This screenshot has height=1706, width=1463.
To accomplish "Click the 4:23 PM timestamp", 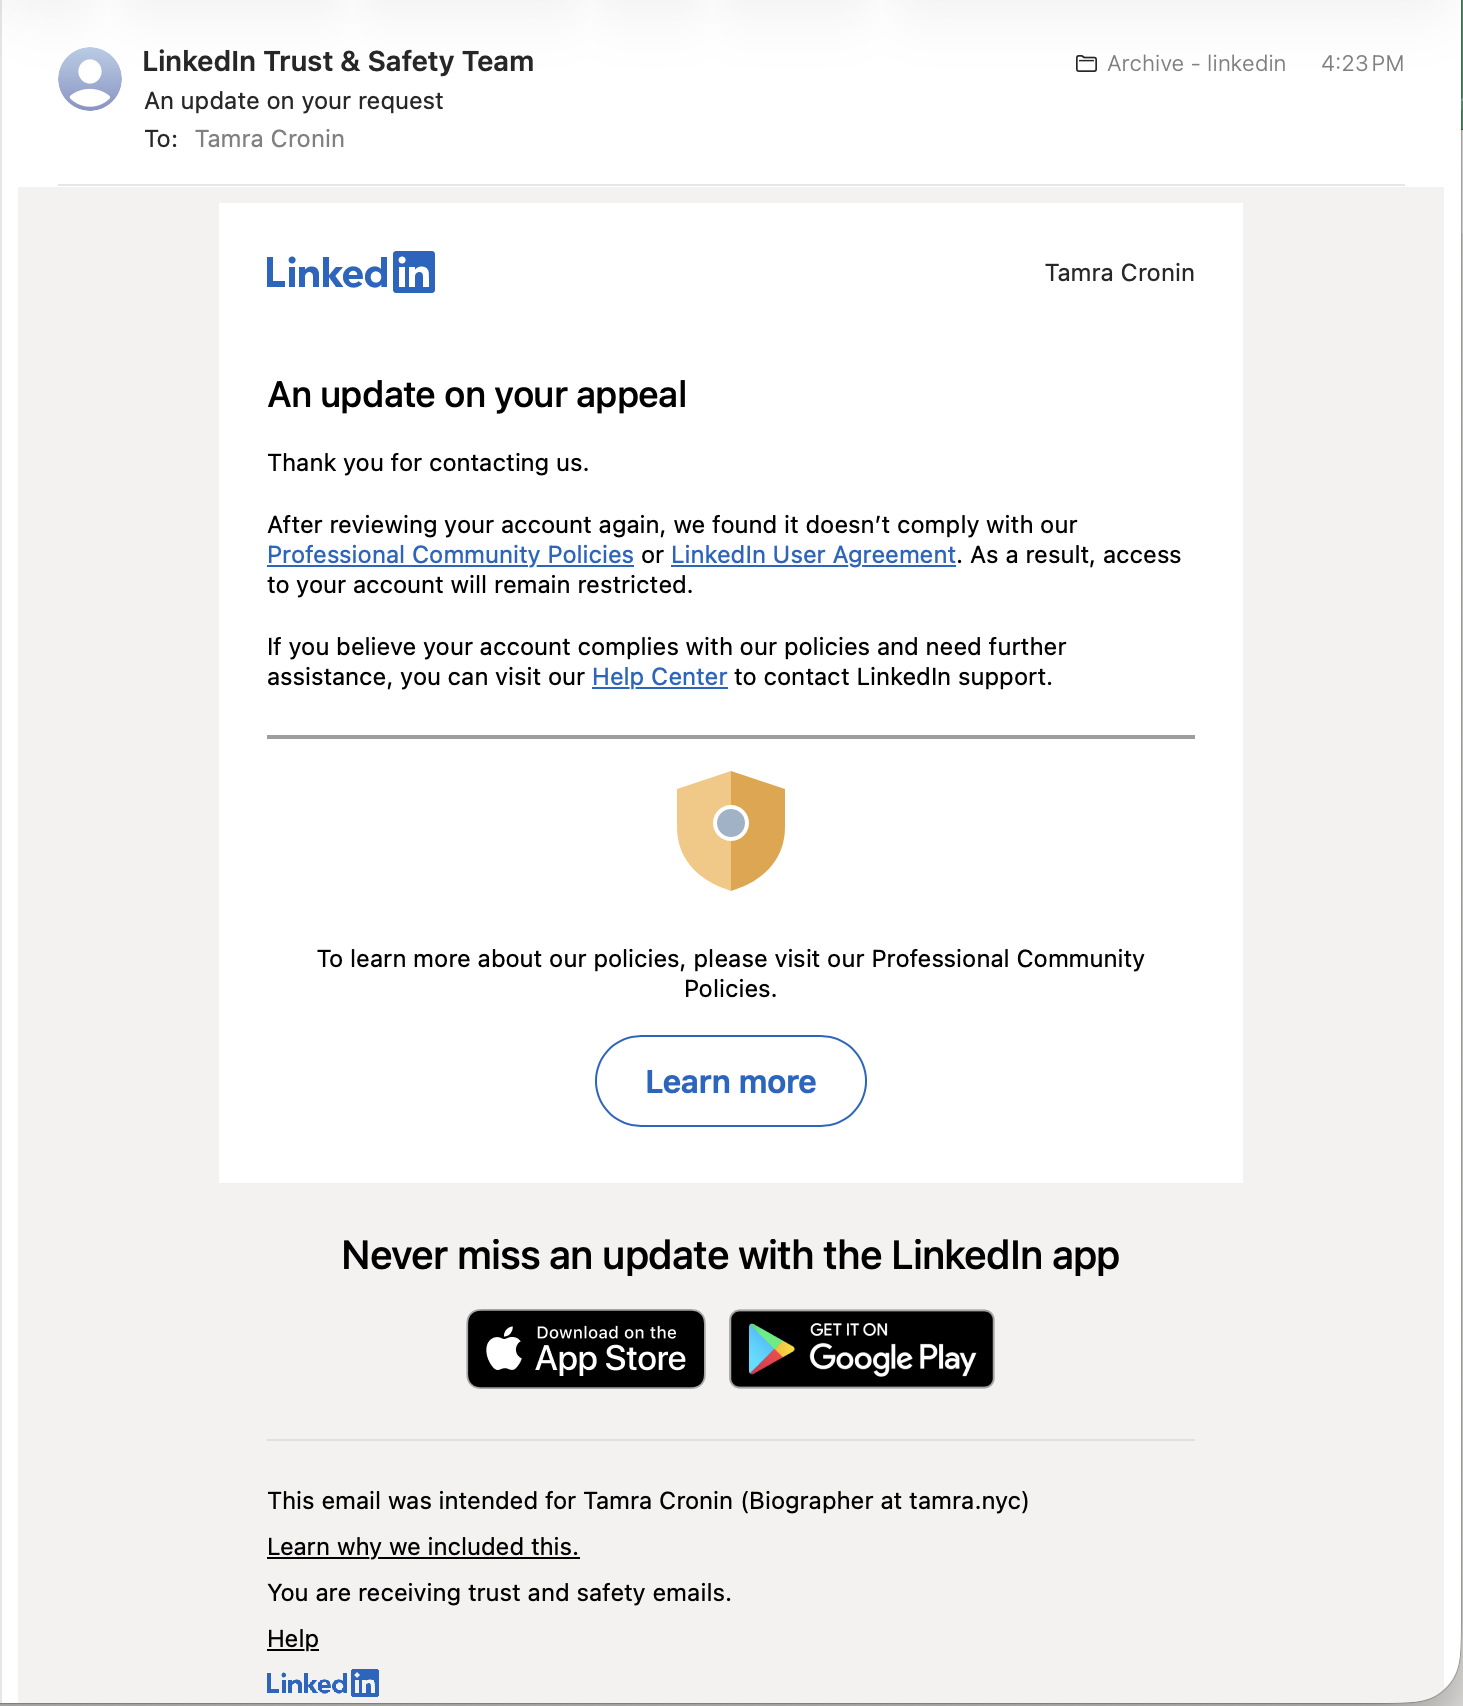I will tap(1362, 63).
